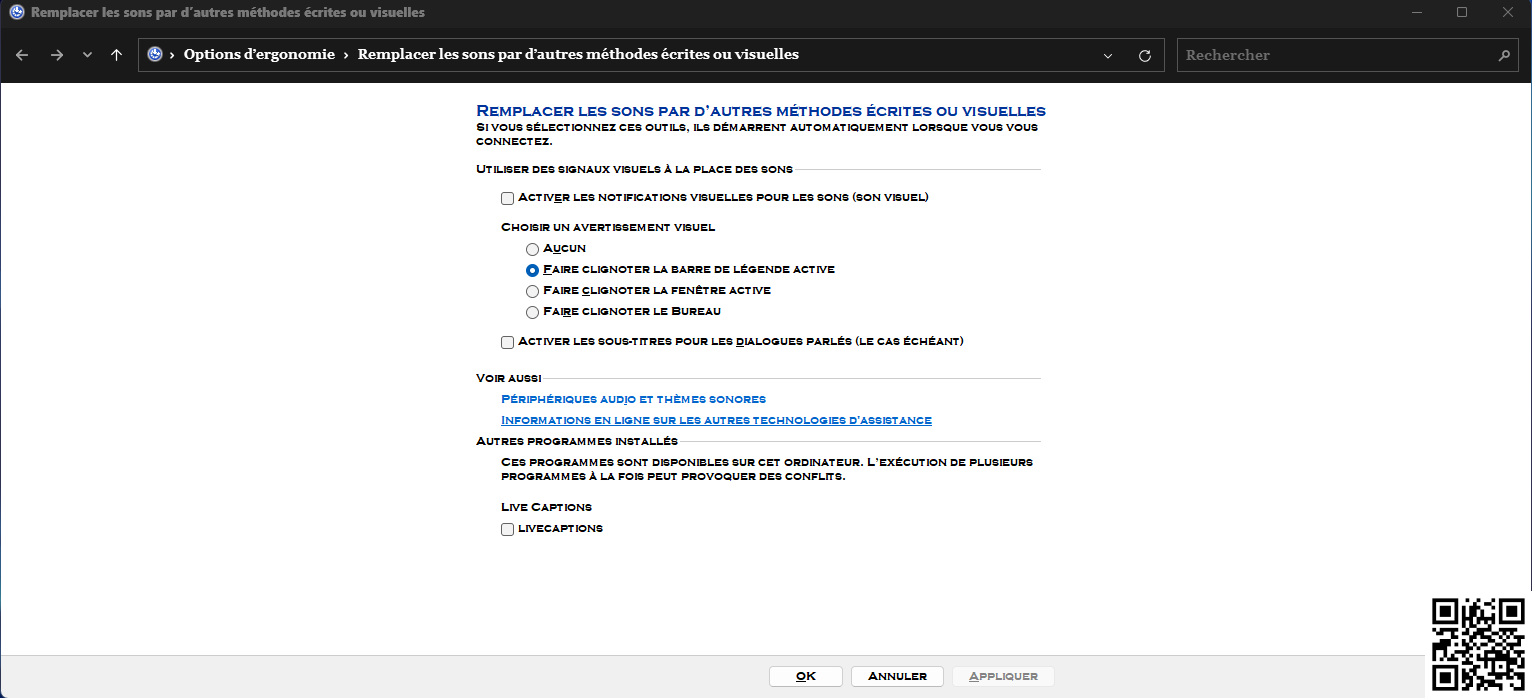Click the magnifier search icon

[x=1504, y=56]
